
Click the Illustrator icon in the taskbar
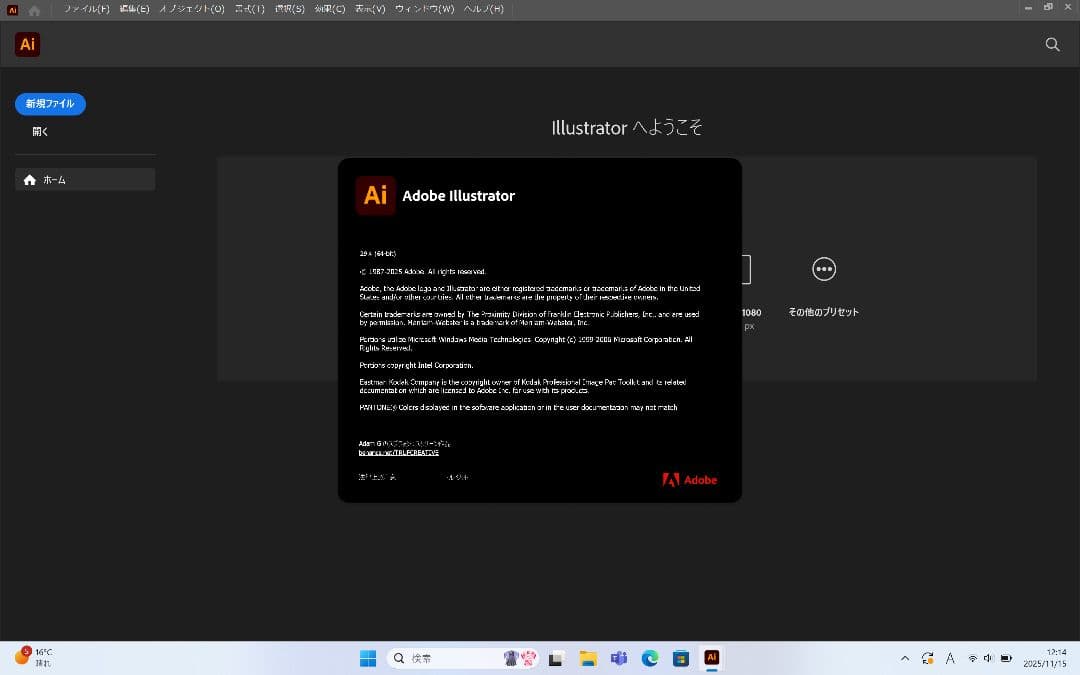pos(711,658)
